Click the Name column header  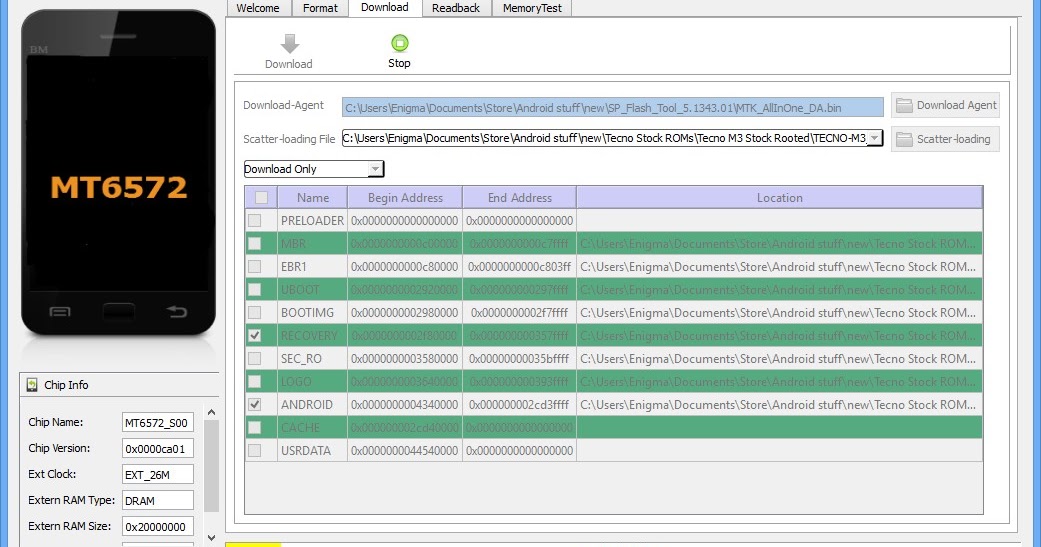pyautogui.click(x=313, y=197)
